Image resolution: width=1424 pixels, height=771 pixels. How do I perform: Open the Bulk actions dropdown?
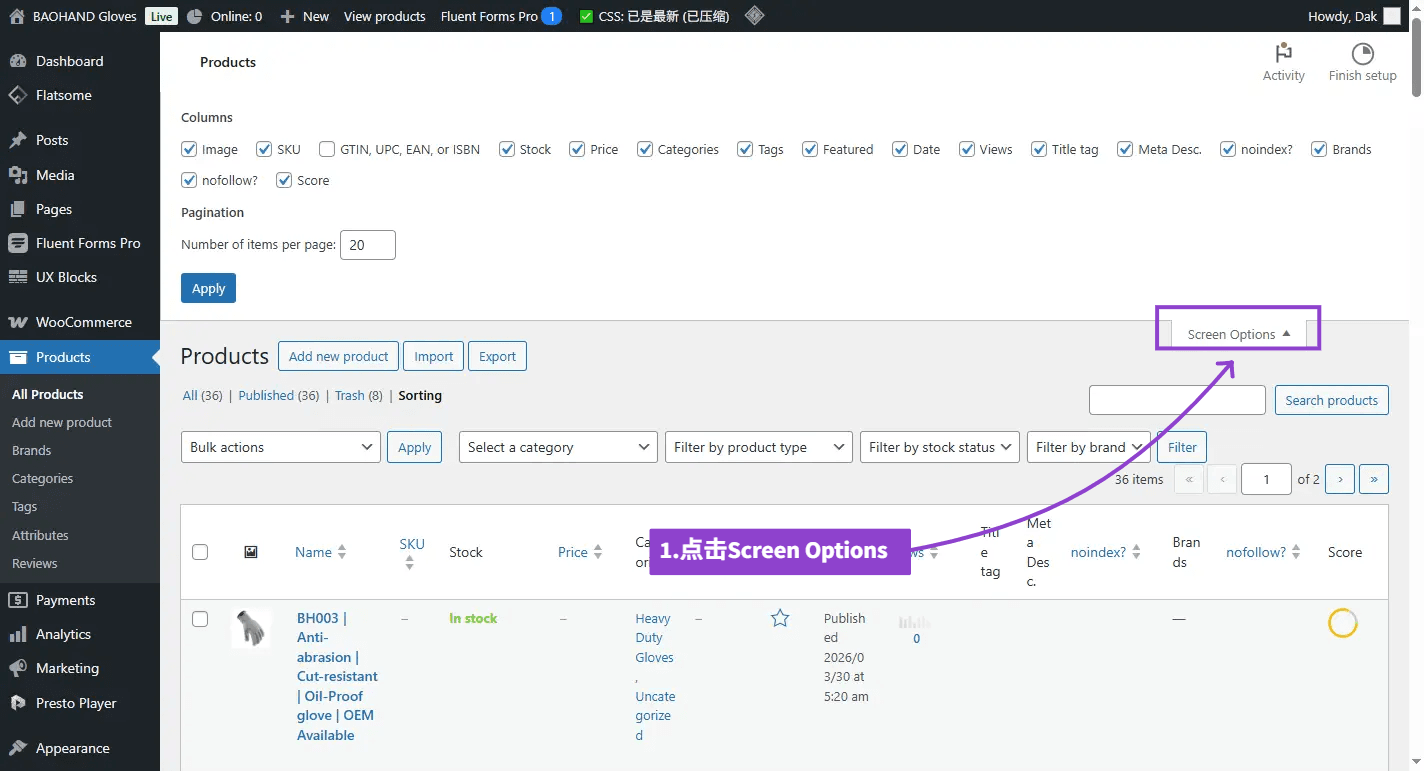point(280,447)
